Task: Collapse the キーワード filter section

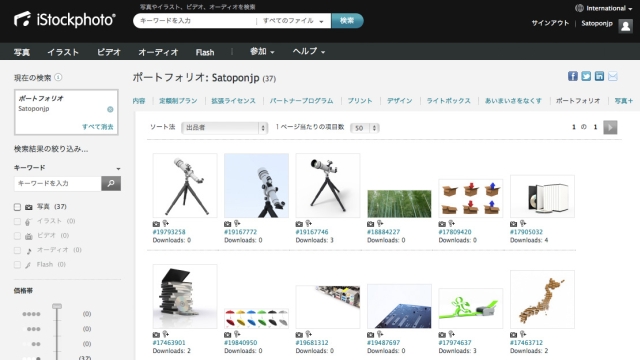Action: pos(118,168)
